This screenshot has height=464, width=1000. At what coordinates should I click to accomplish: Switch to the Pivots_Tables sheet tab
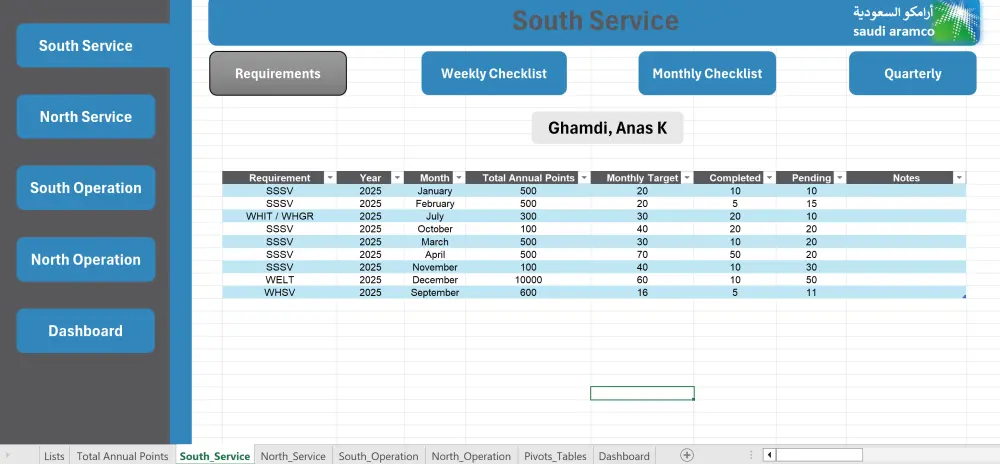point(555,456)
